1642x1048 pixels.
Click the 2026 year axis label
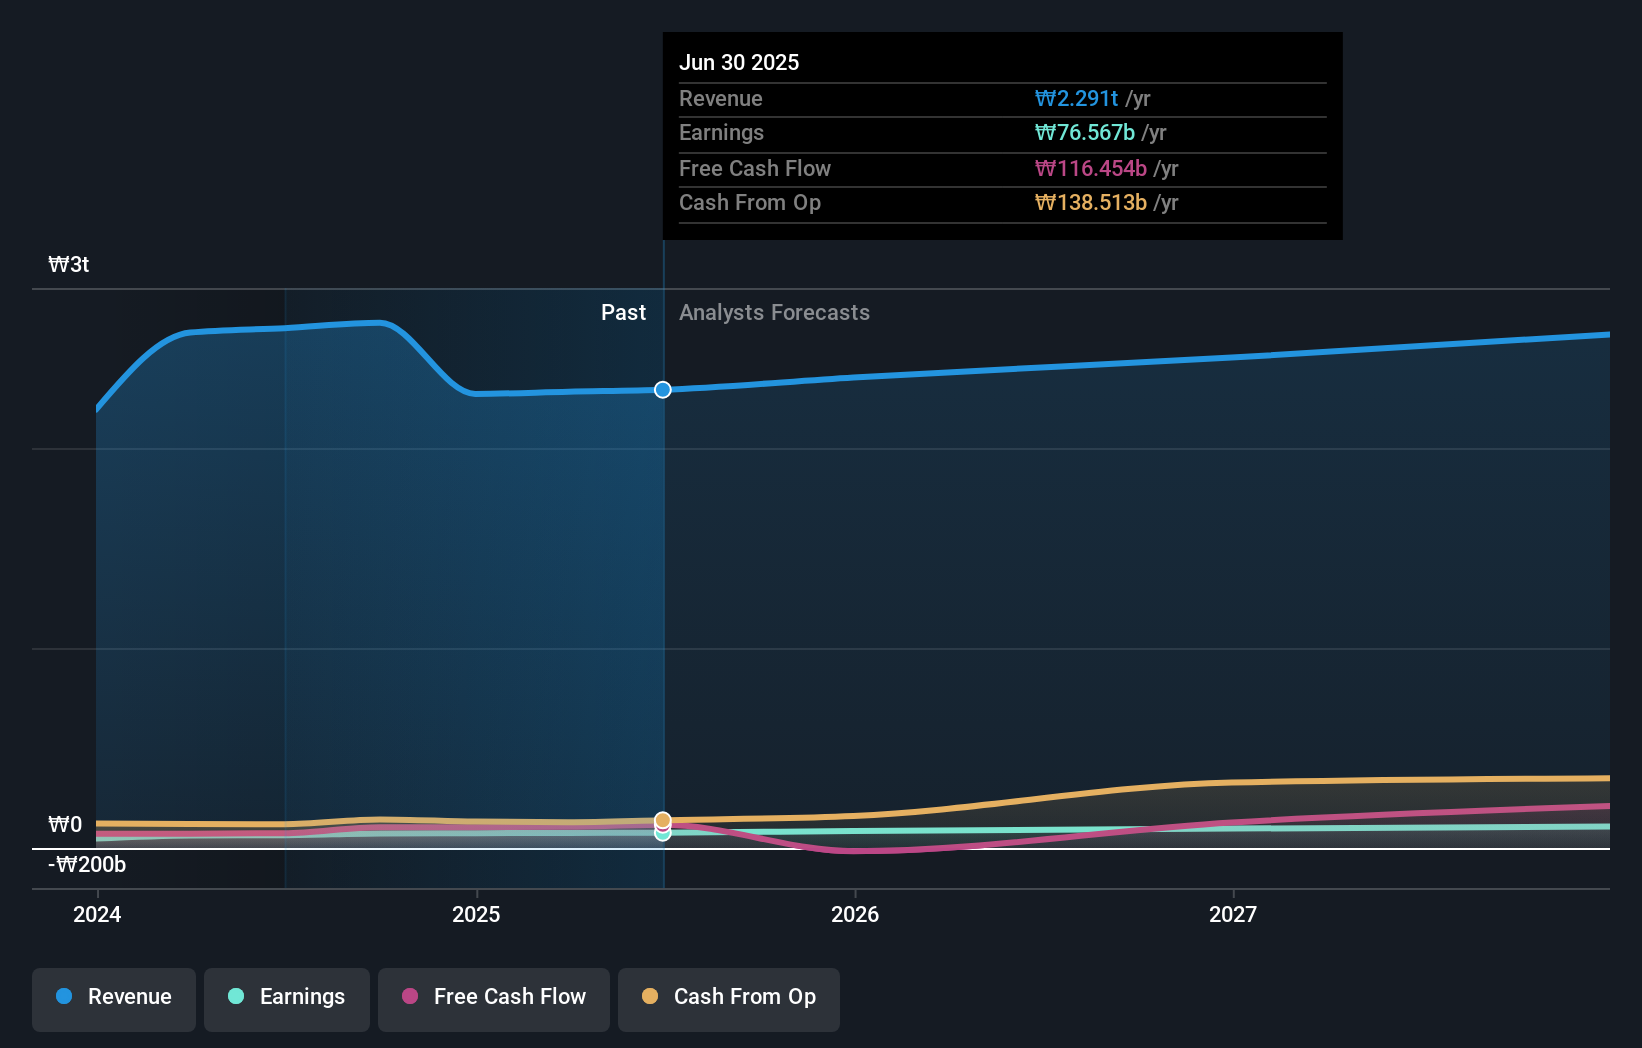pyautogui.click(x=856, y=914)
